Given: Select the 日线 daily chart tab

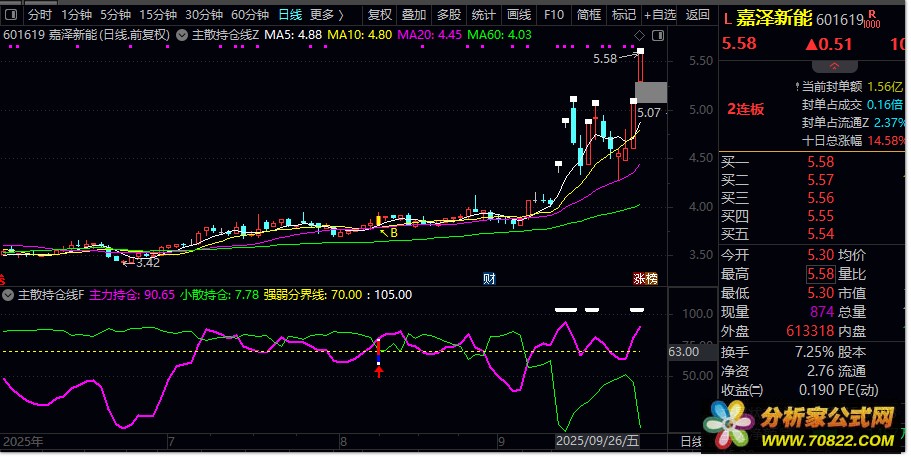Looking at the screenshot, I should click(x=290, y=15).
